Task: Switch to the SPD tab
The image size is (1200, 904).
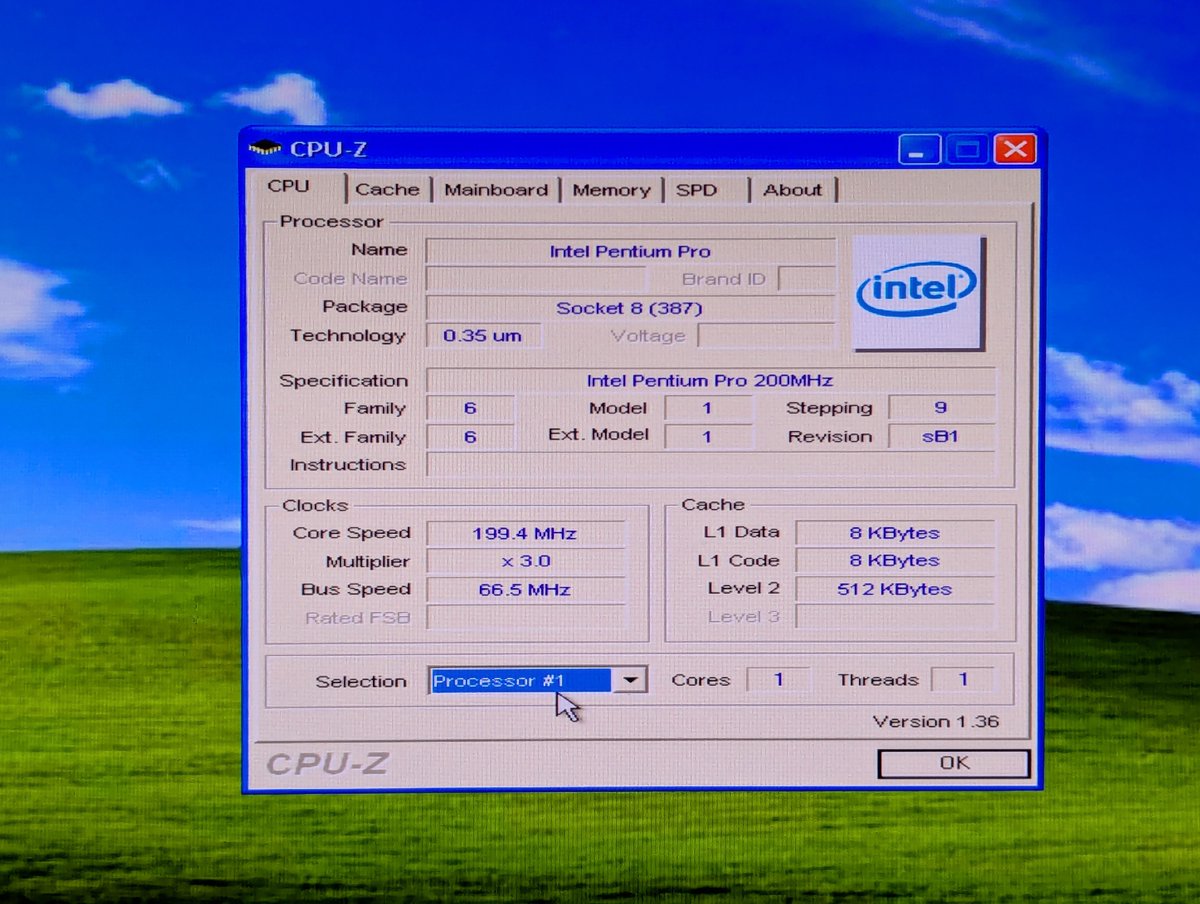Action: pyautogui.click(x=697, y=189)
